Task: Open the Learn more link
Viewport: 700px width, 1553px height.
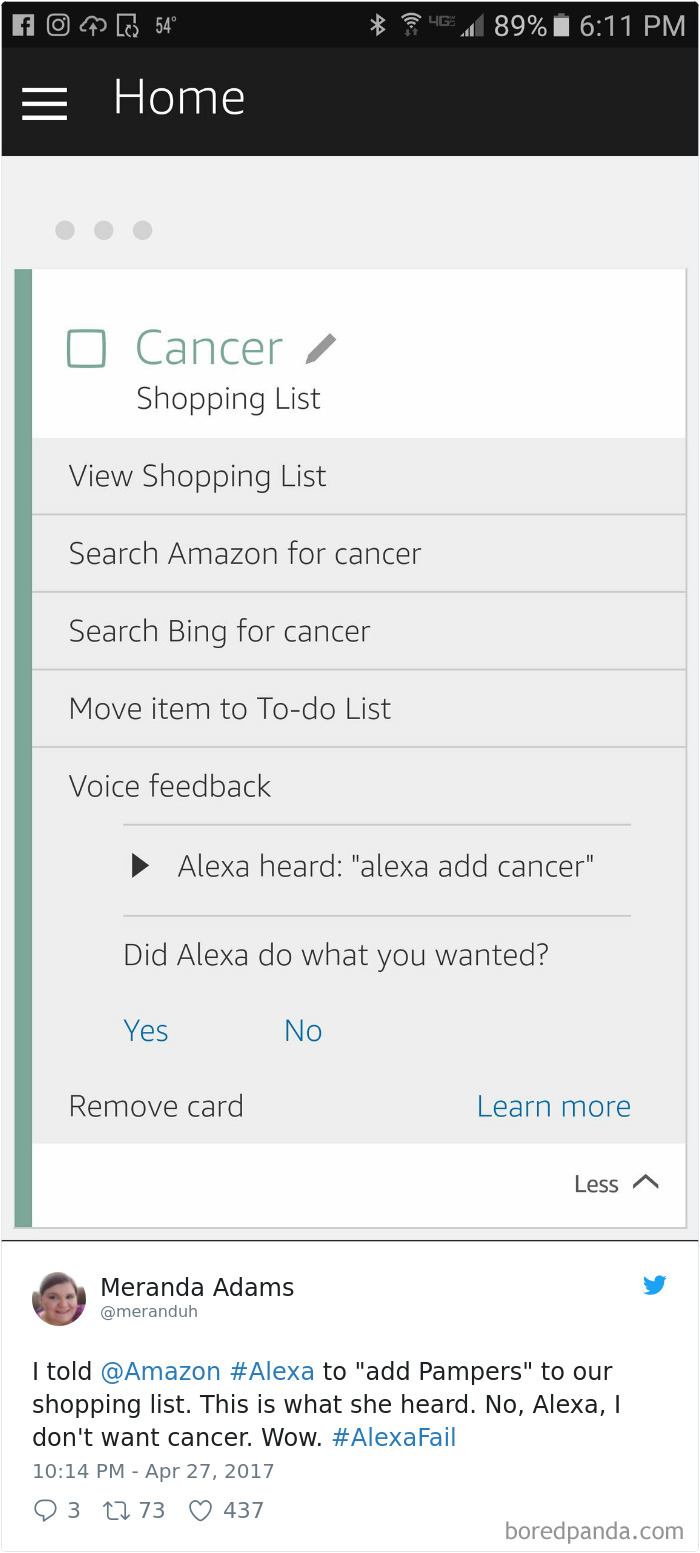Action: click(x=553, y=1106)
